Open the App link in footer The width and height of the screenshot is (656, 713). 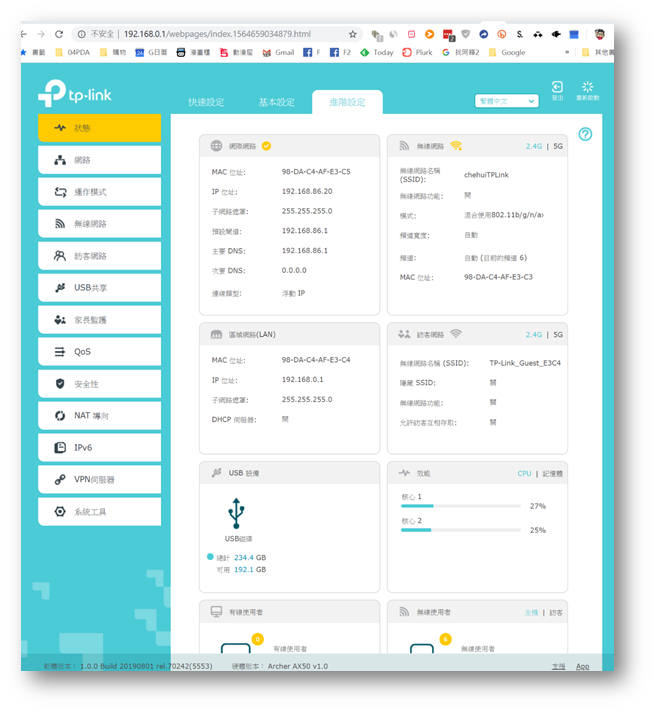click(582, 666)
